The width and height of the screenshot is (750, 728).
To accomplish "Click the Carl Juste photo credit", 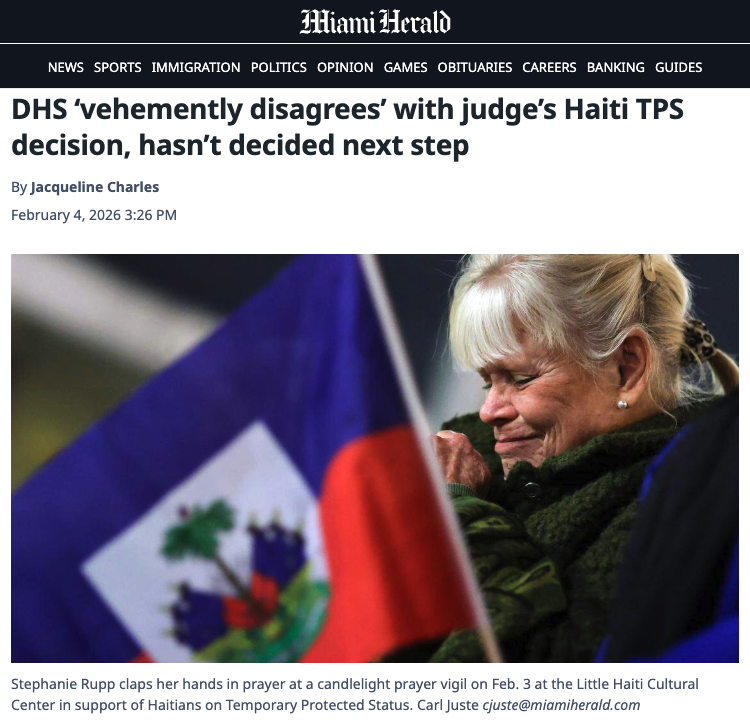I will point(448,706).
